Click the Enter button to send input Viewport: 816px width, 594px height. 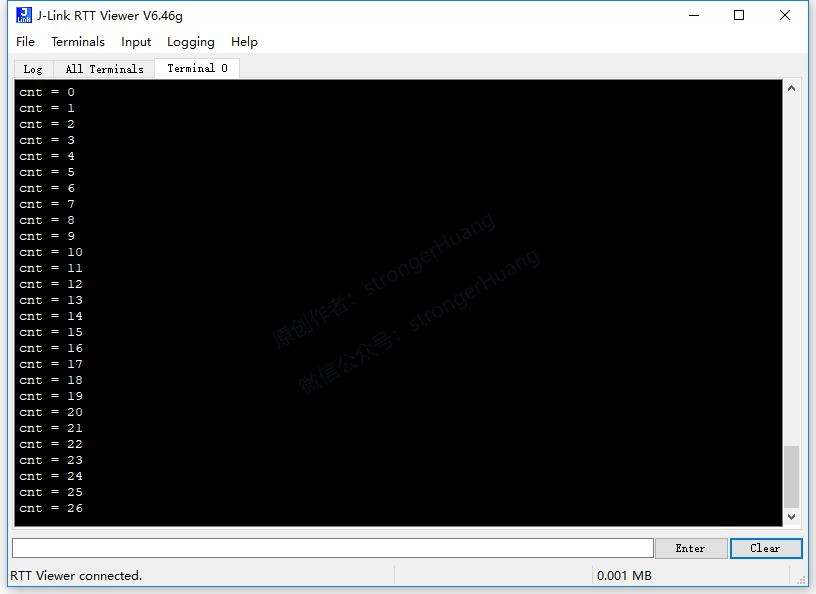click(x=691, y=548)
